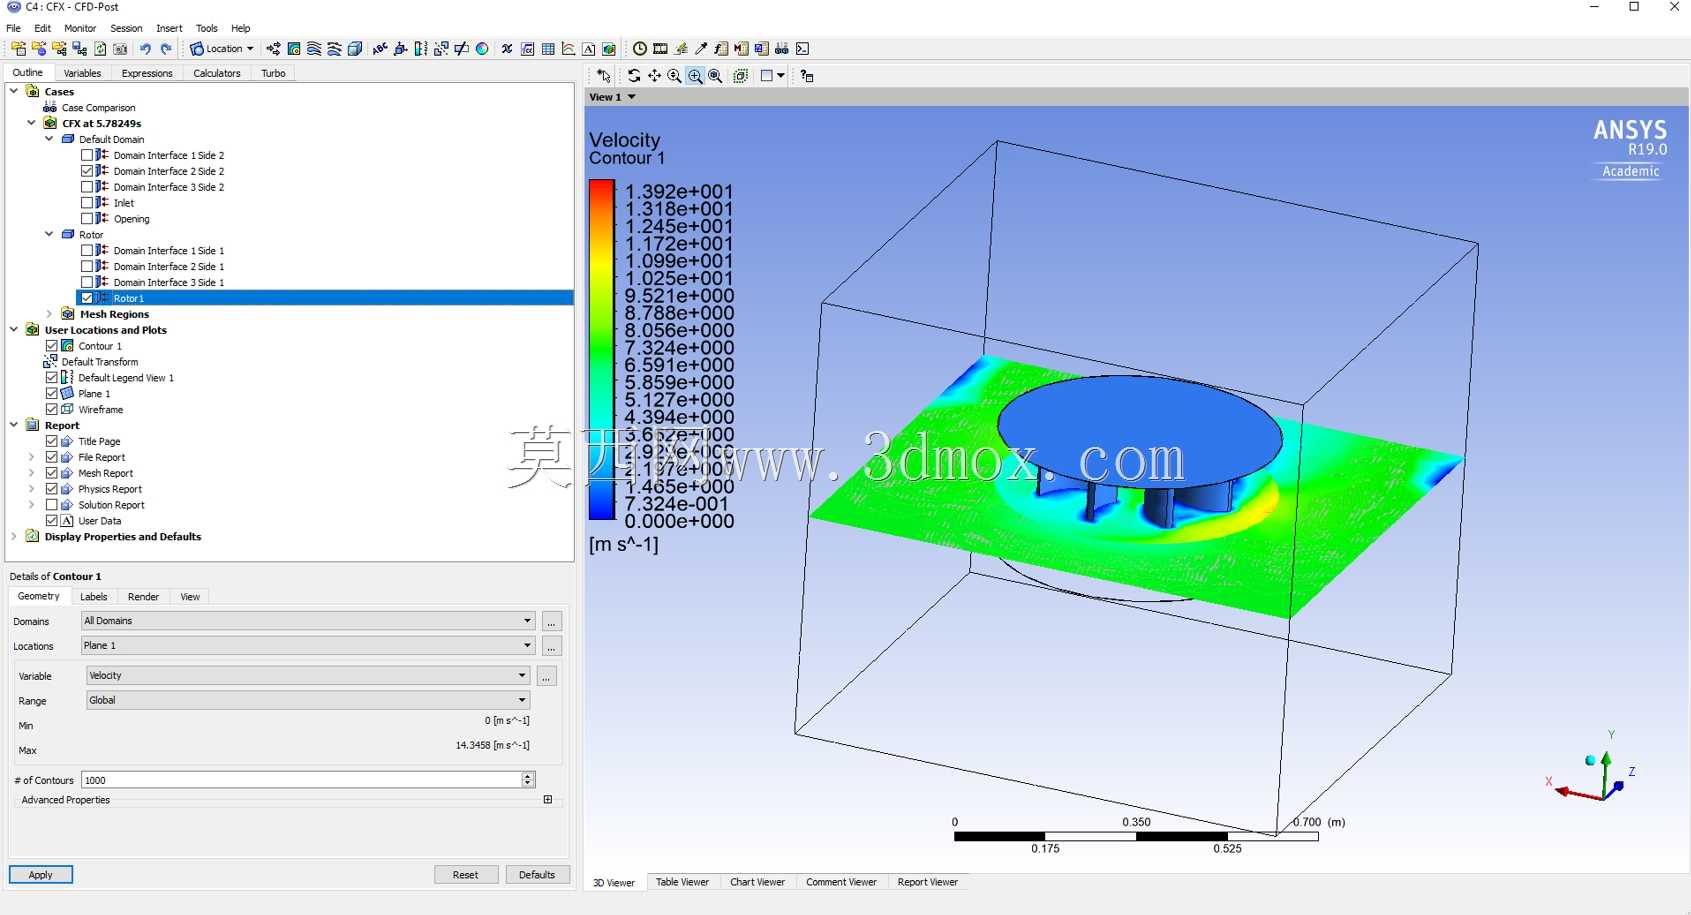Click the Load Results toolbar icon

coord(19,48)
